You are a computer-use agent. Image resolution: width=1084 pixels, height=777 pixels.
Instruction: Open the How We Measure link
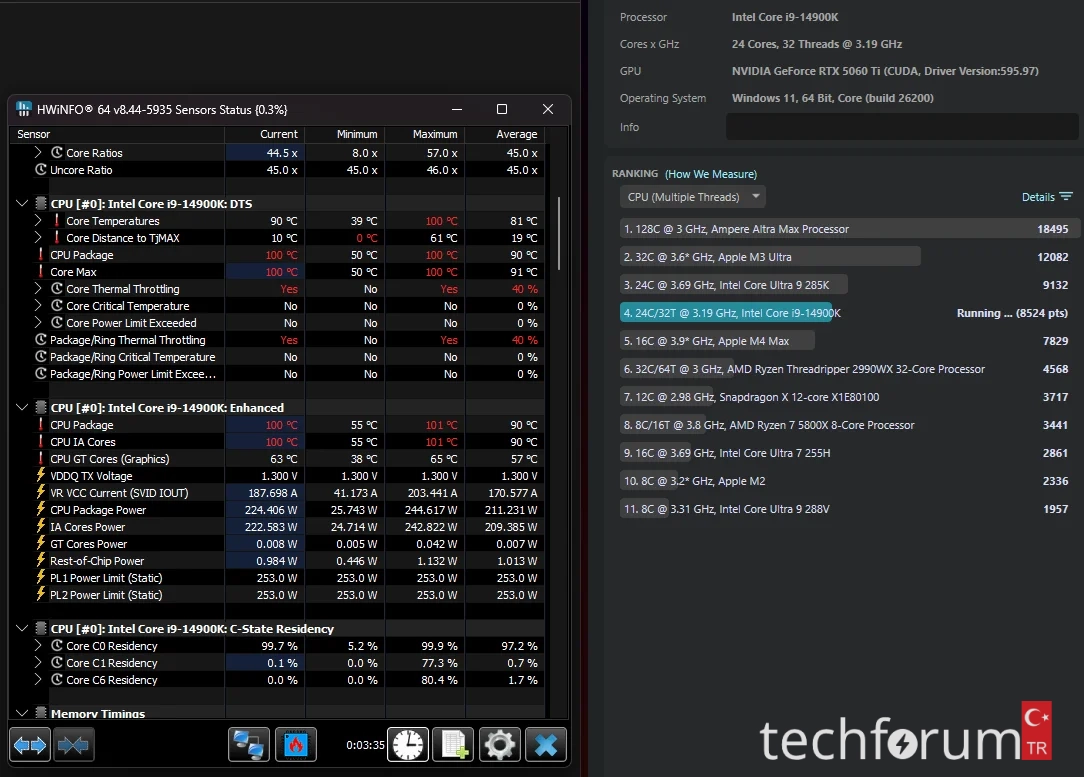click(x=711, y=174)
